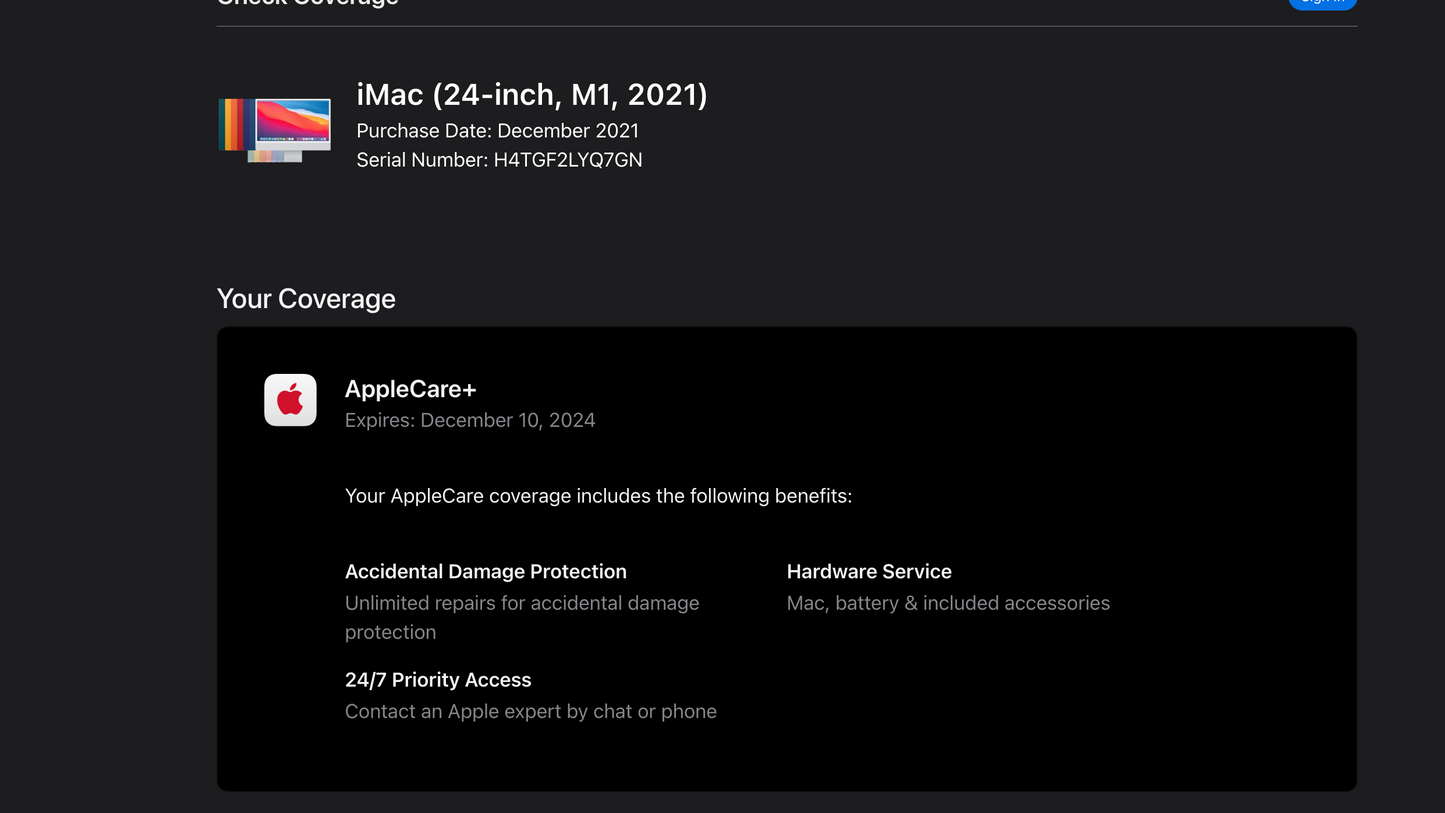Viewport: 1445px width, 813px height.
Task: Select the Purchase Date December 2021 line
Action: 497,131
